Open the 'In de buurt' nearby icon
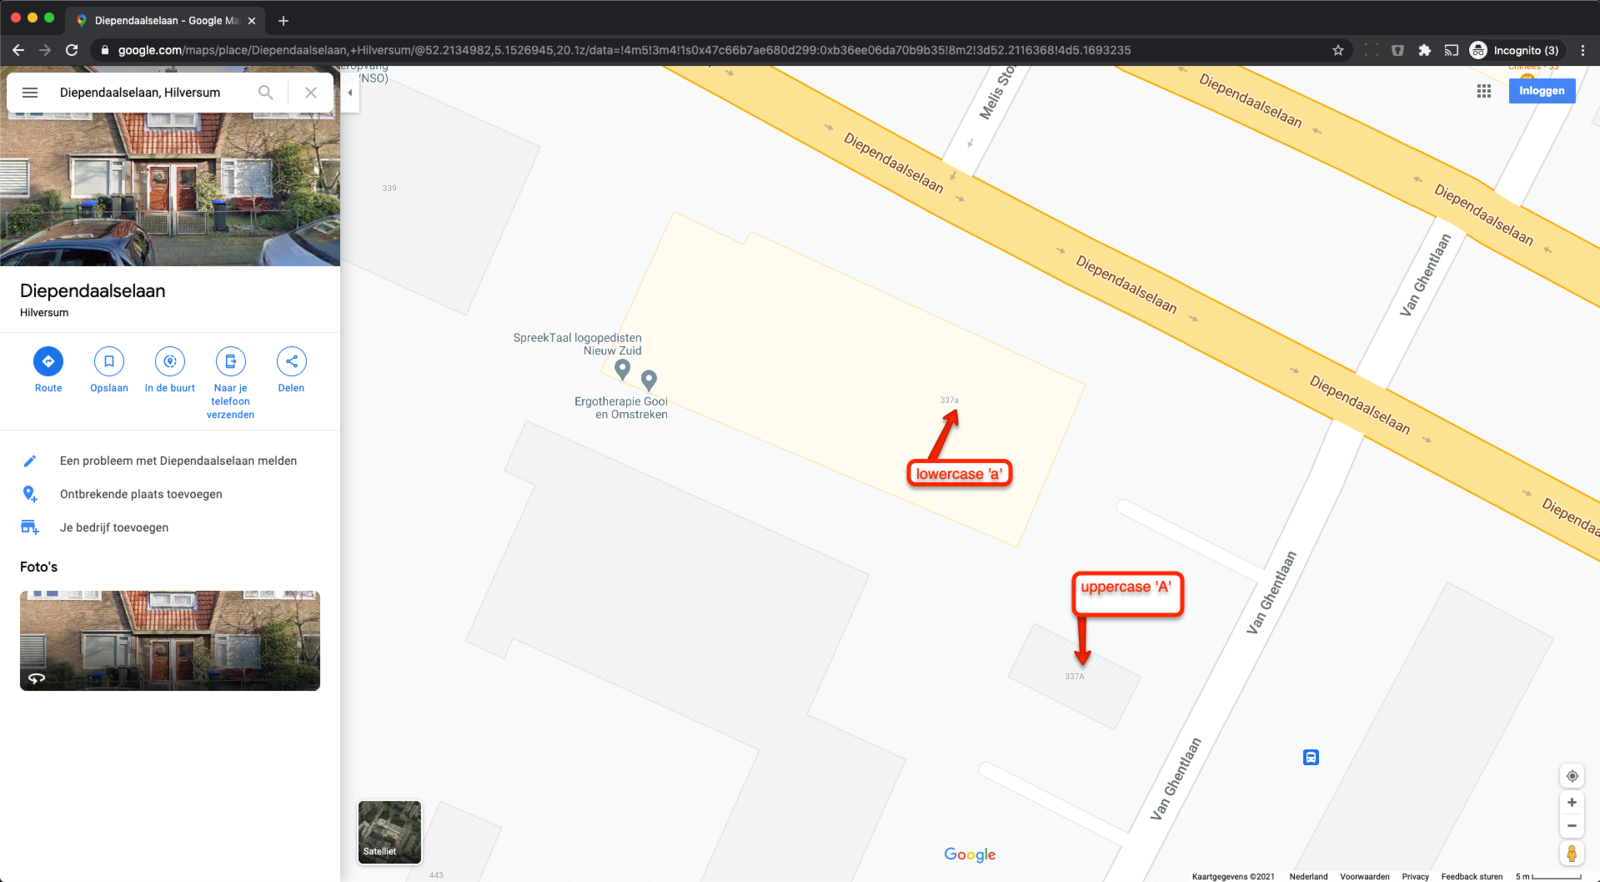Image resolution: width=1600 pixels, height=882 pixels. coord(170,361)
